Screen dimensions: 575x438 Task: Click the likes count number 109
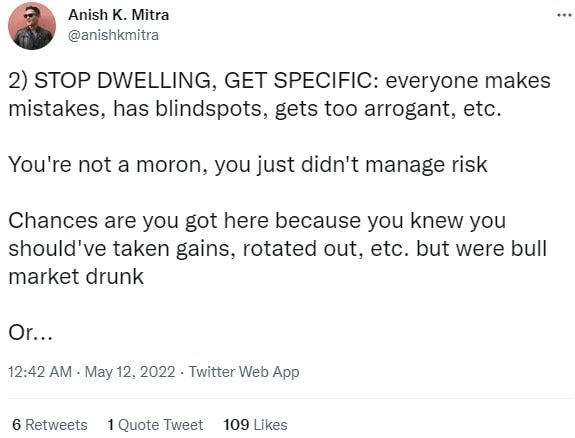coord(236,424)
